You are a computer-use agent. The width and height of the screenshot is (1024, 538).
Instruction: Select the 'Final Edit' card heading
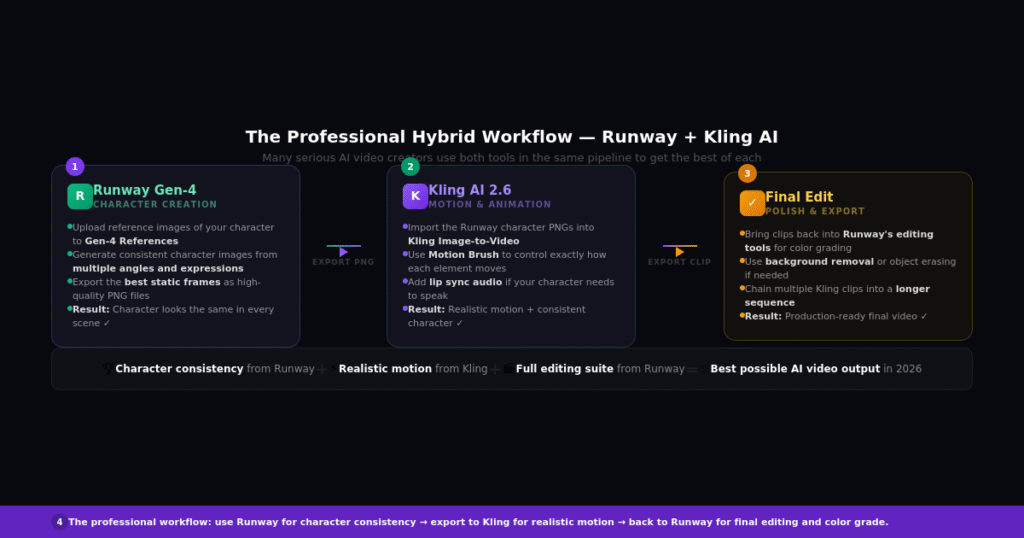(x=799, y=197)
